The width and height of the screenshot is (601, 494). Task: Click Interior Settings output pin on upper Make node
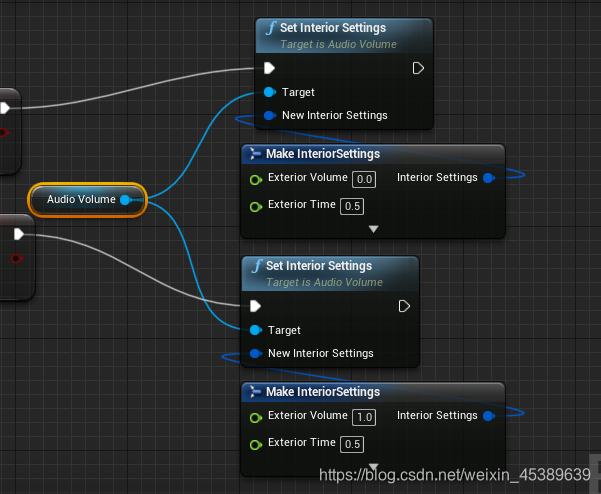pyautogui.click(x=489, y=178)
